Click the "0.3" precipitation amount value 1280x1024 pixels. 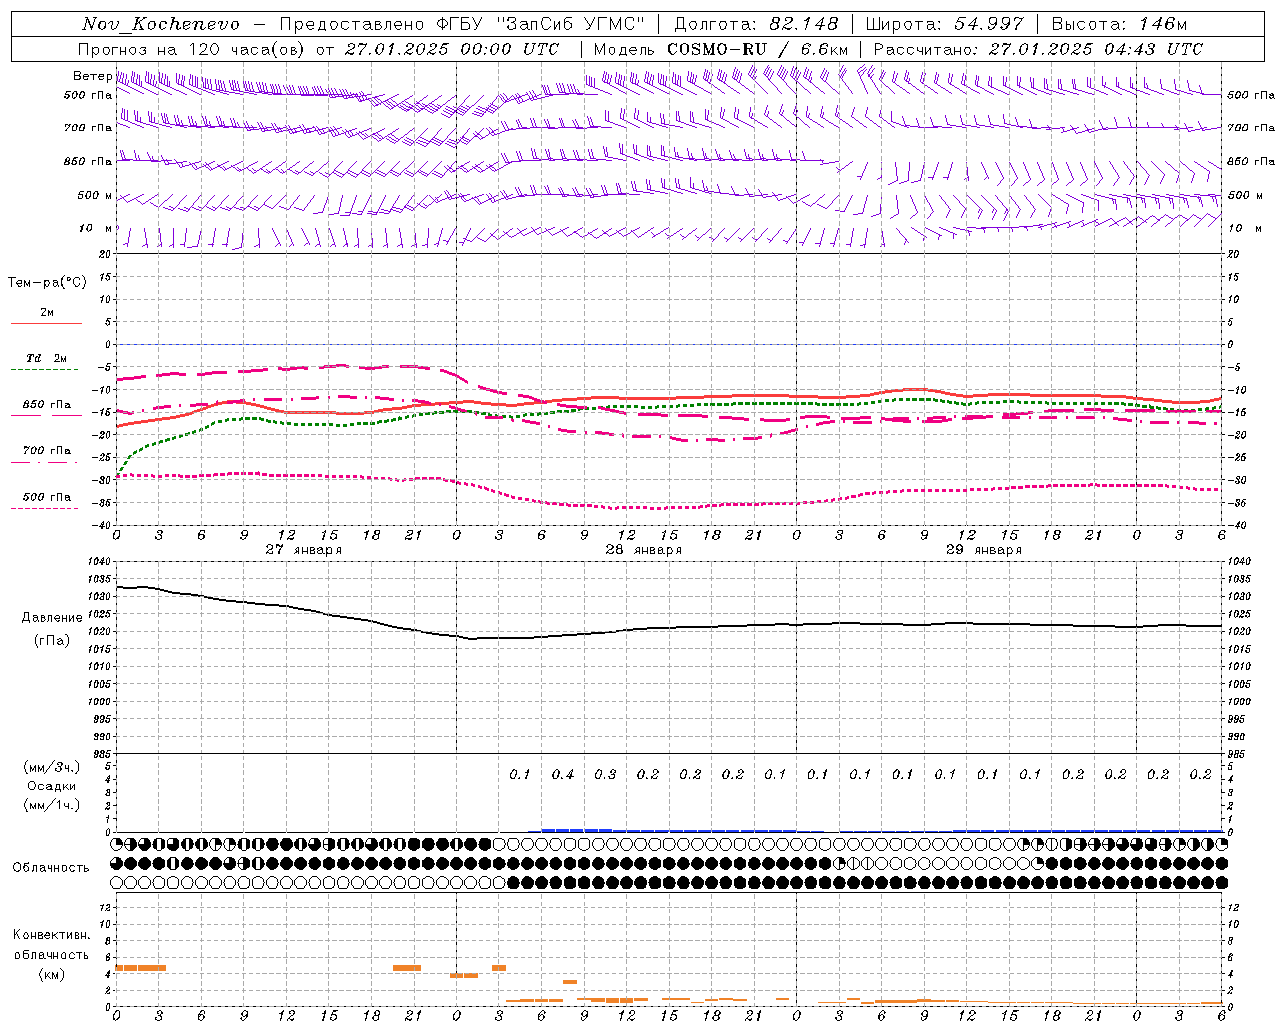605,775
